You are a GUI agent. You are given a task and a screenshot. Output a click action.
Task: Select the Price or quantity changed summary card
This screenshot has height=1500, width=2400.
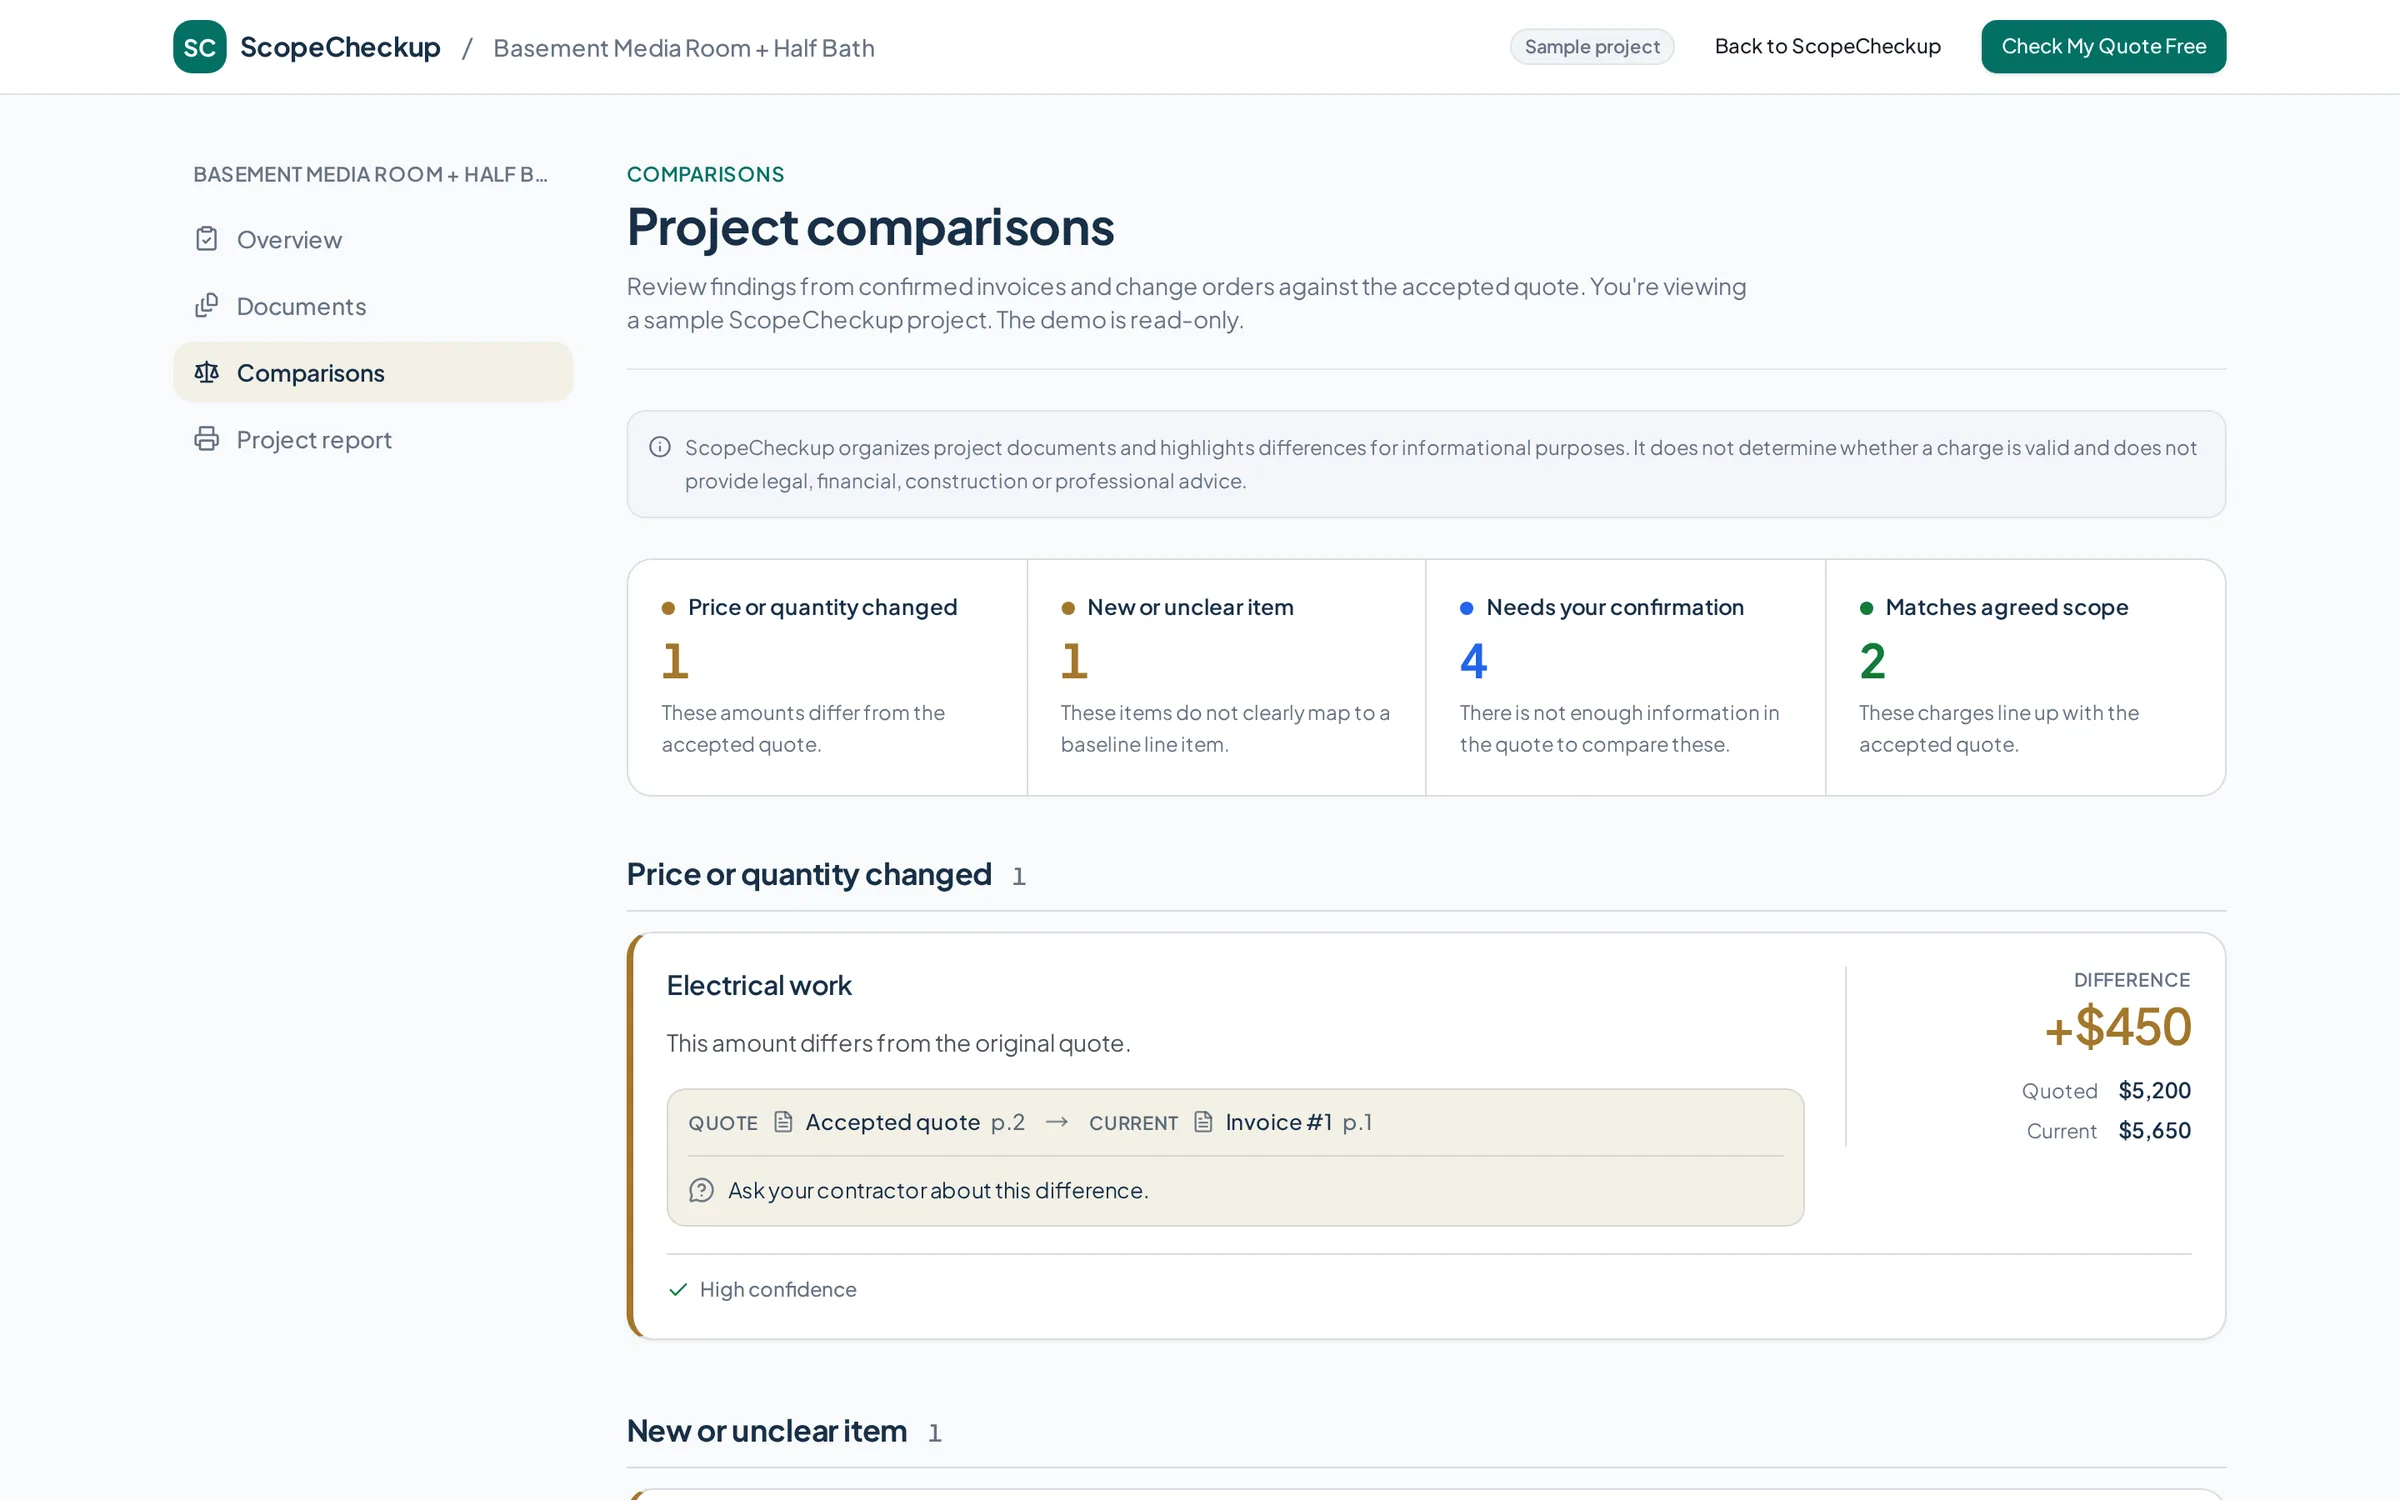(x=827, y=677)
